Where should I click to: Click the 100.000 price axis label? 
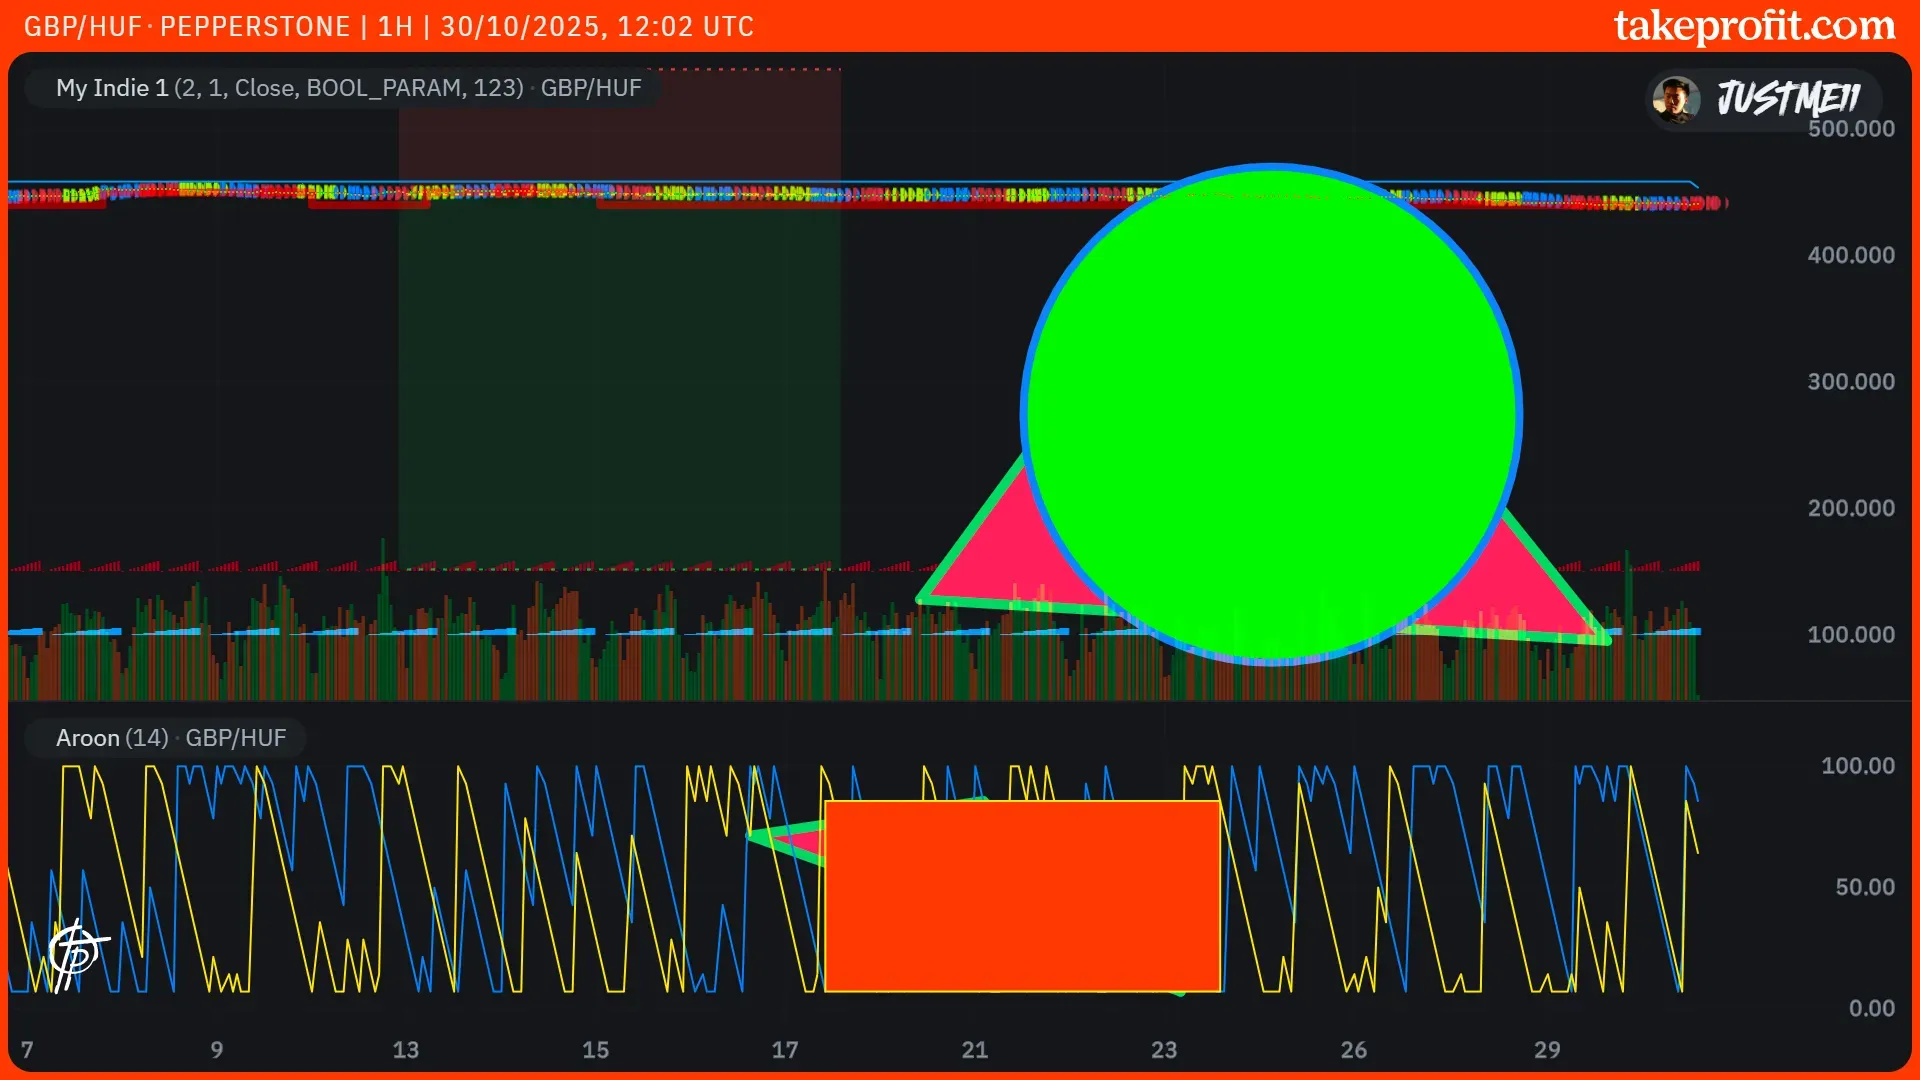point(1850,635)
